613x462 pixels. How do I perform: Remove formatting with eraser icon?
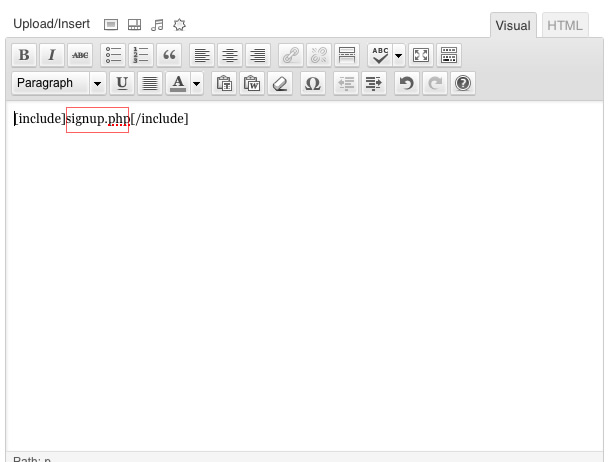280,83
